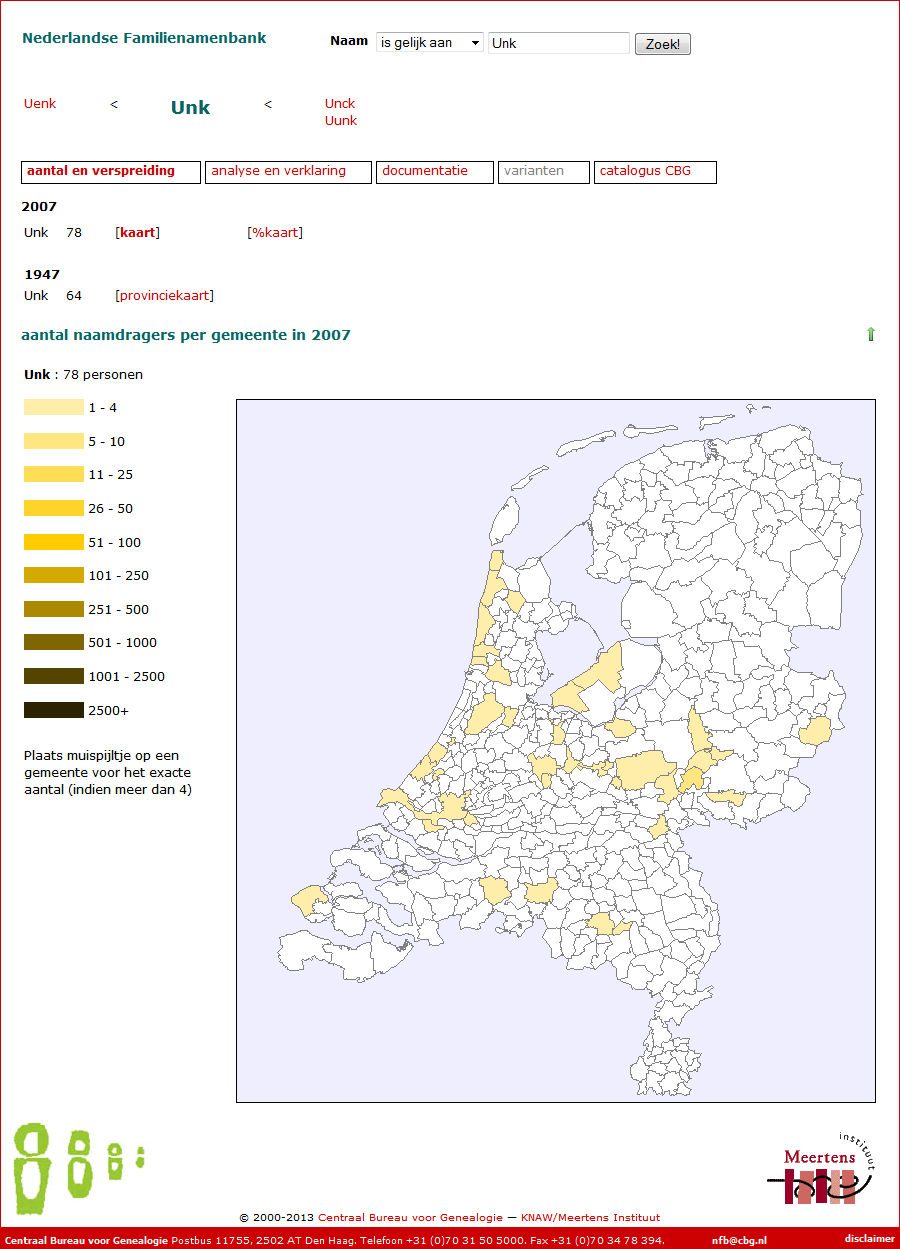This screenshot has width=900, height=1249.
Task: Open the disclaimer link in footer
Action: tap(869, 1239)
